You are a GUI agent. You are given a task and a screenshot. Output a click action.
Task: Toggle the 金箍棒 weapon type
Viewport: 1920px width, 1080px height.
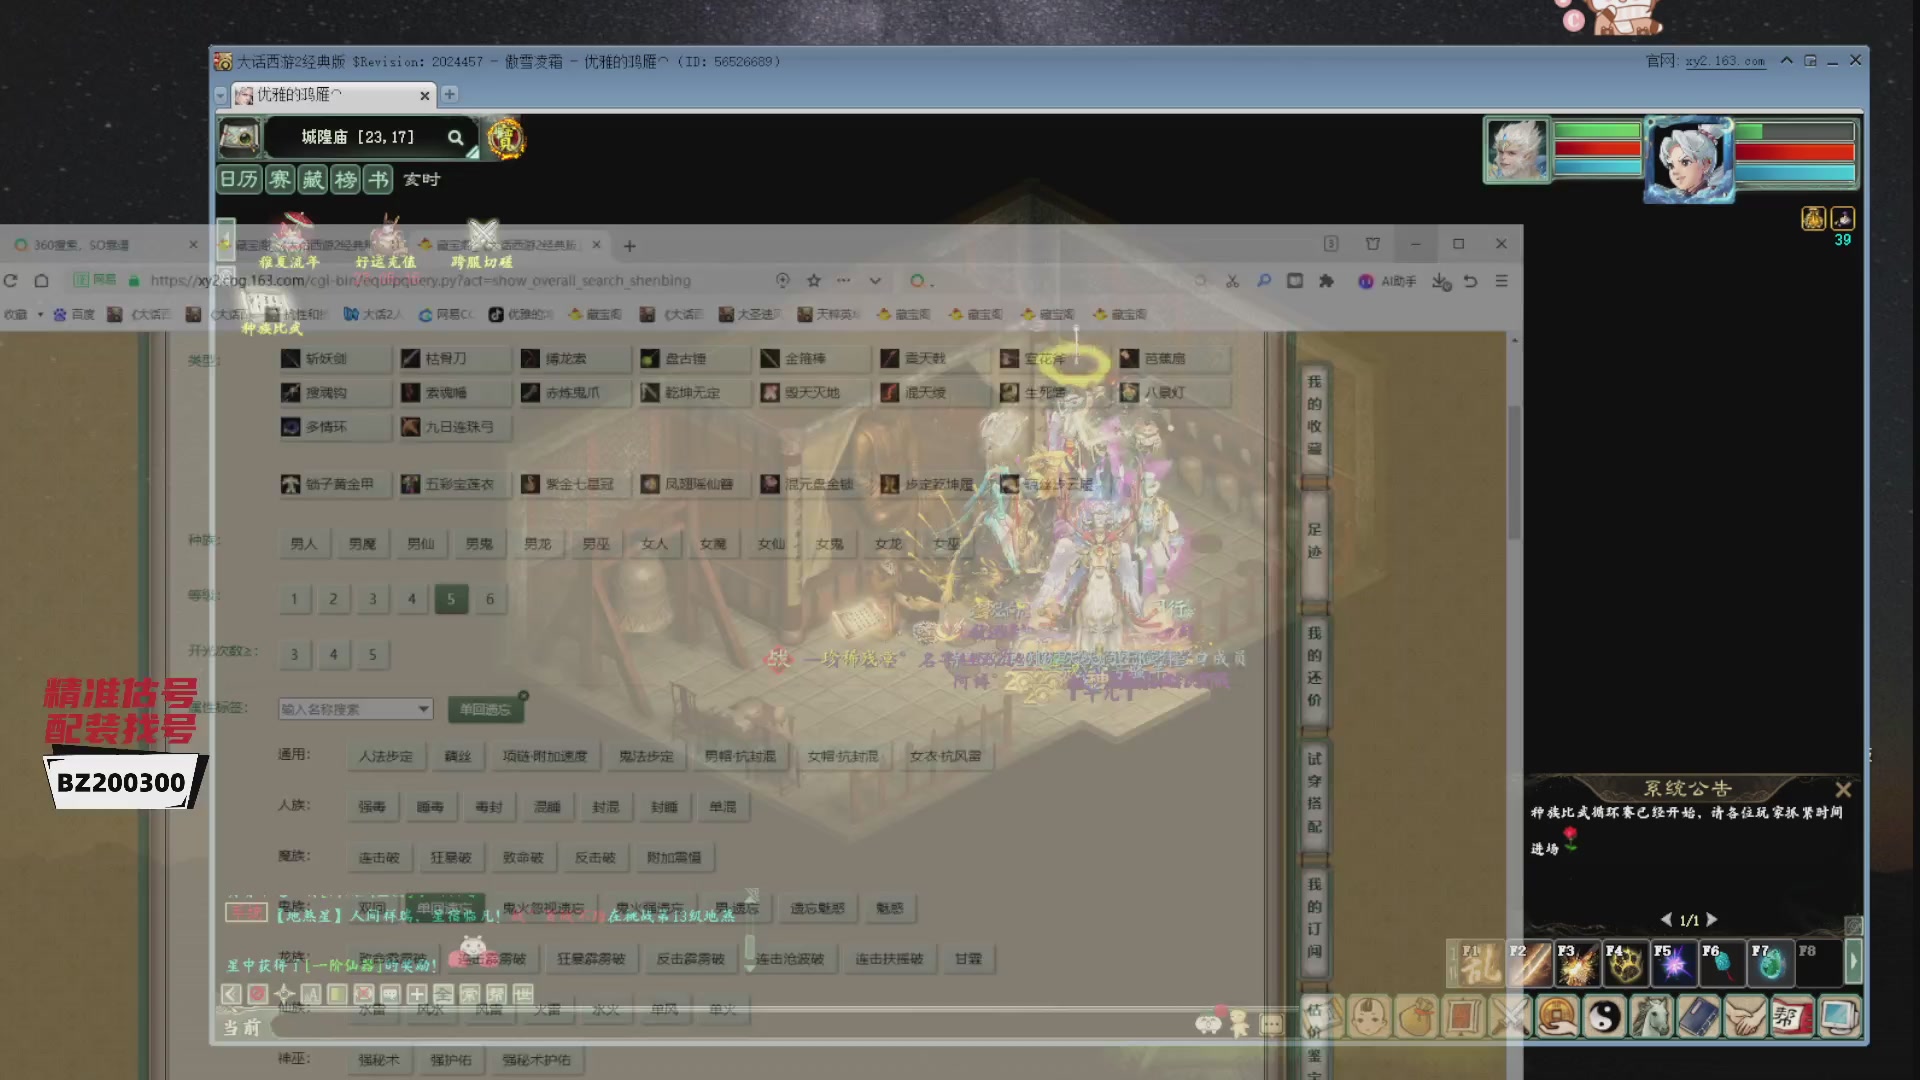(815, 358)
